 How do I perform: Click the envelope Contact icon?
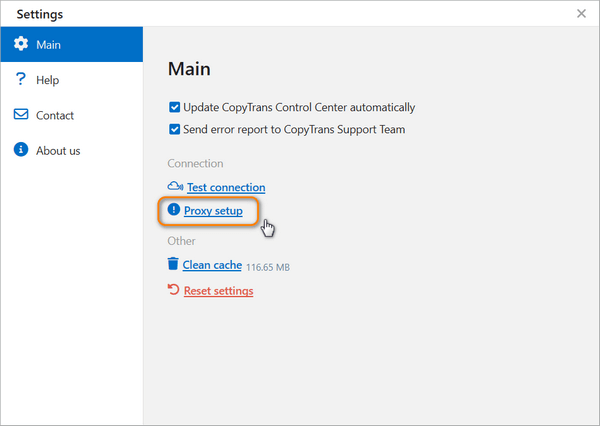click(x=21, y=114)
